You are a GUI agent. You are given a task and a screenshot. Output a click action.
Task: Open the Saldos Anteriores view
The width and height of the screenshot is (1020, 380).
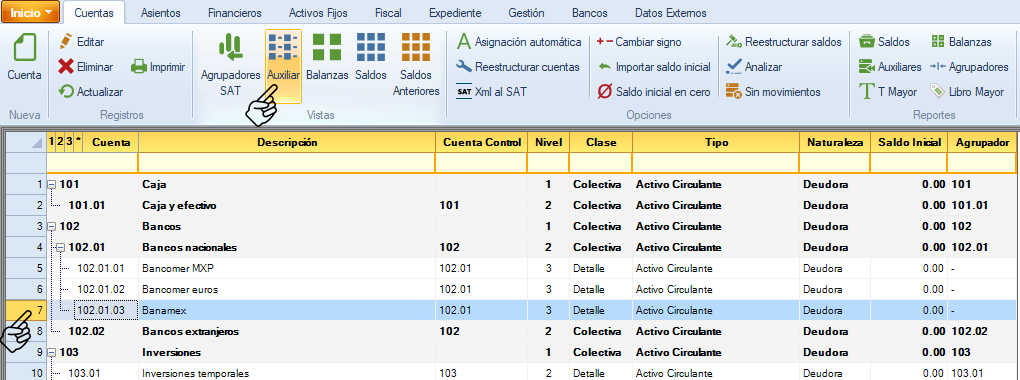pos(416,66)
